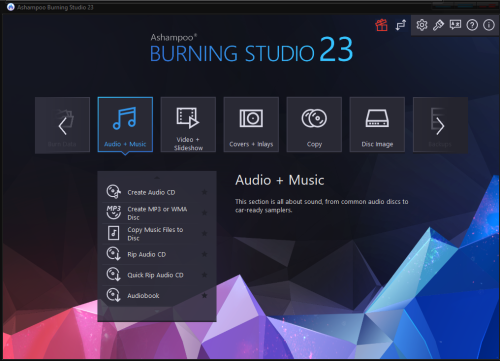
Task: Choose Rip Audio CD
Action: tap(157, 254)
